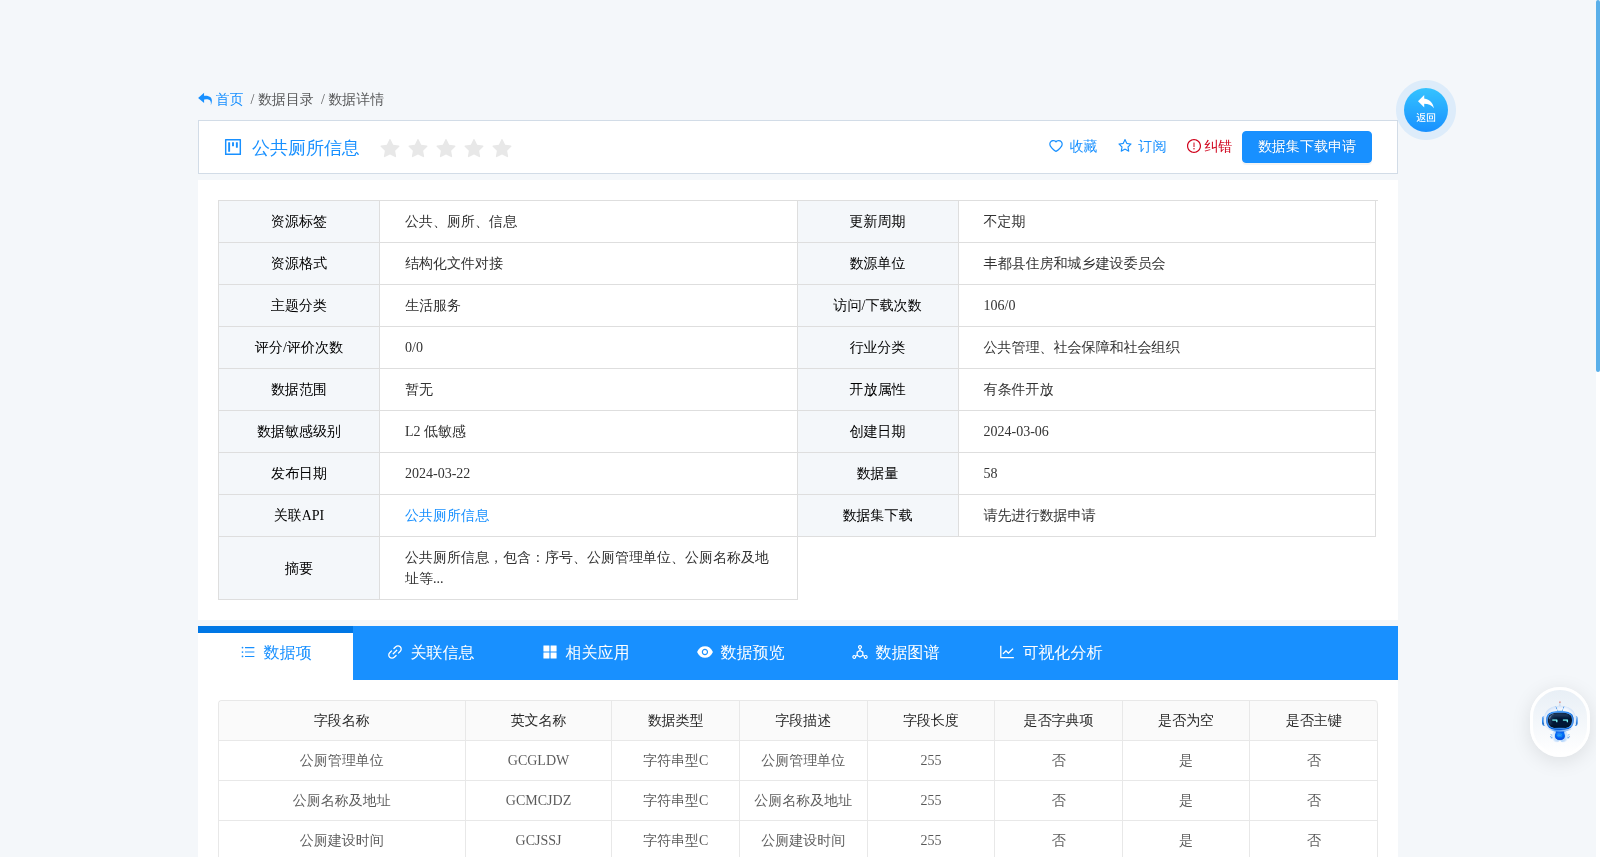Viewport: 1600px width, 857px height.
Task: Open the 数据目录 breadcrumb
Action: [x=285, y=100]
